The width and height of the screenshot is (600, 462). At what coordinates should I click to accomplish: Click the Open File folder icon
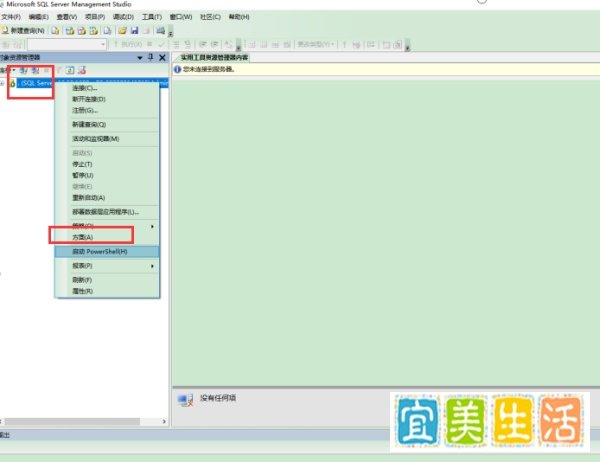point(122,31)
